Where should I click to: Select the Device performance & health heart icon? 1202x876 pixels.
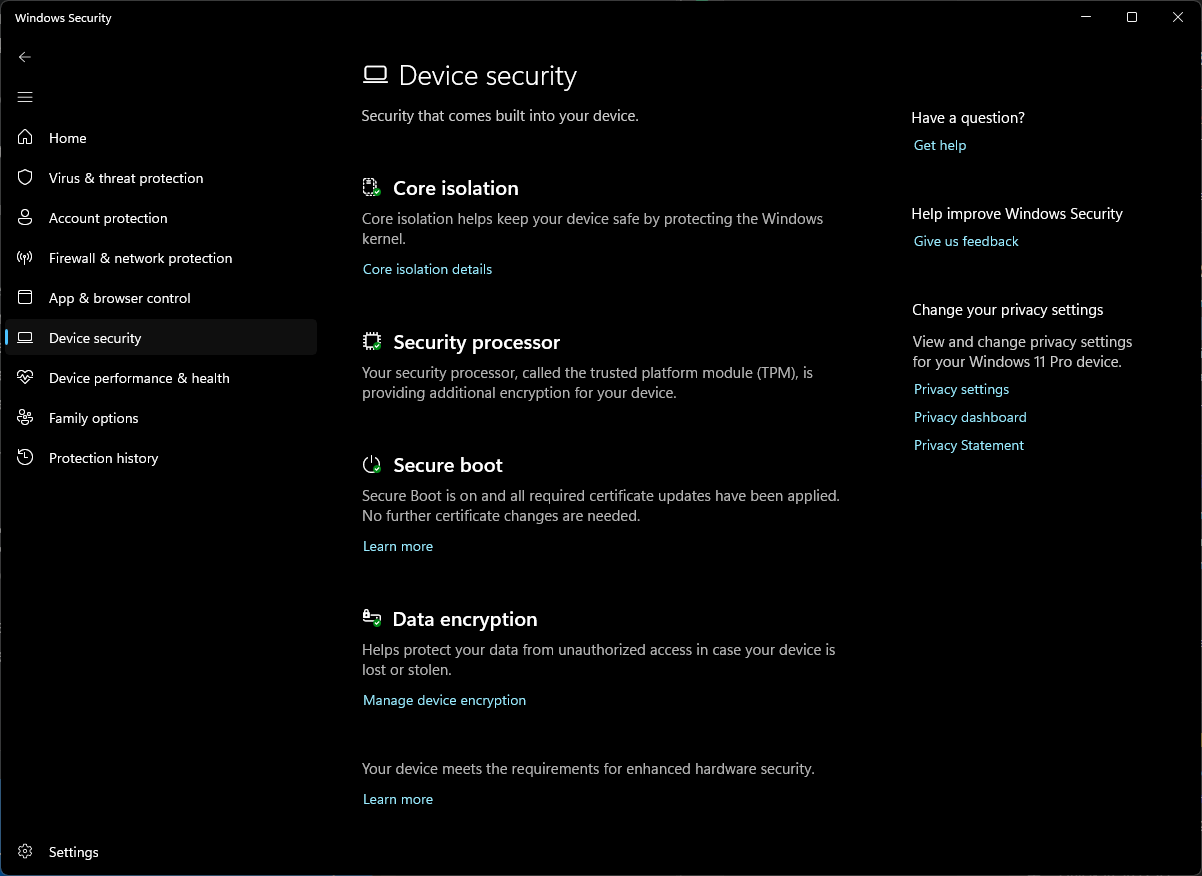(x=25, y=377)
